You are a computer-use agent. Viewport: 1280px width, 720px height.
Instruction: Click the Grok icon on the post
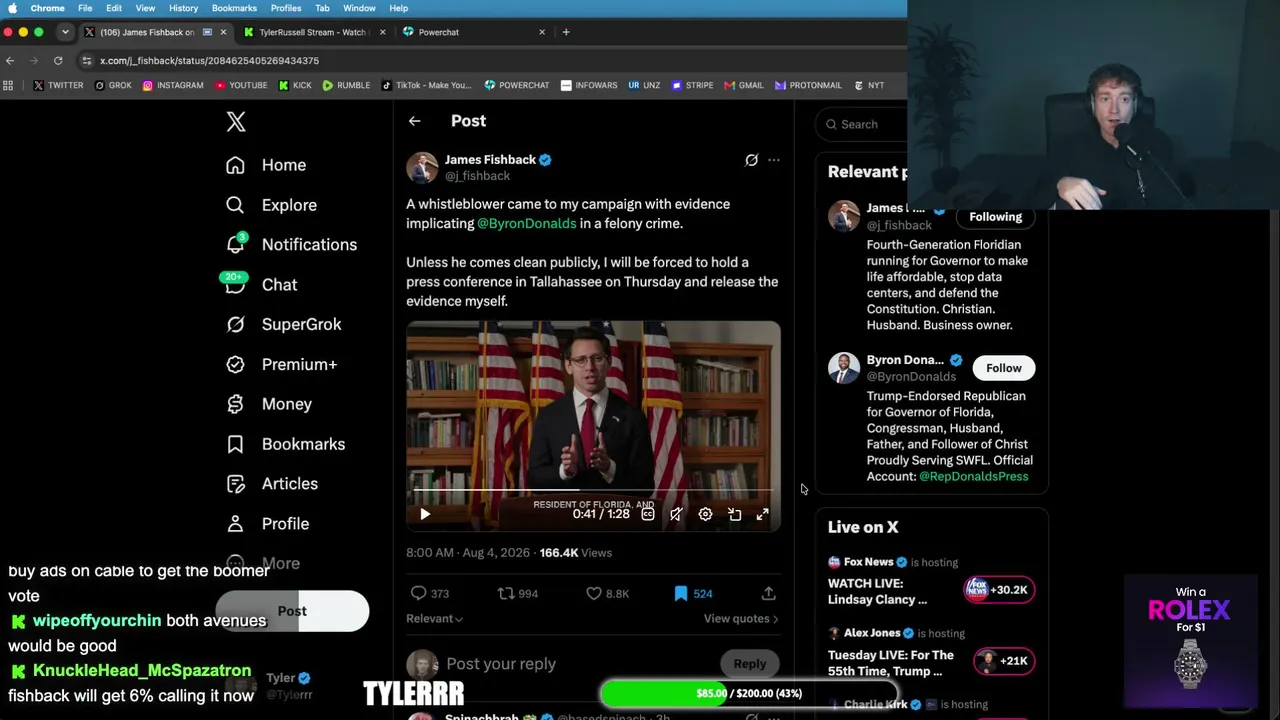pyautogui.click(x=751, y=160)
